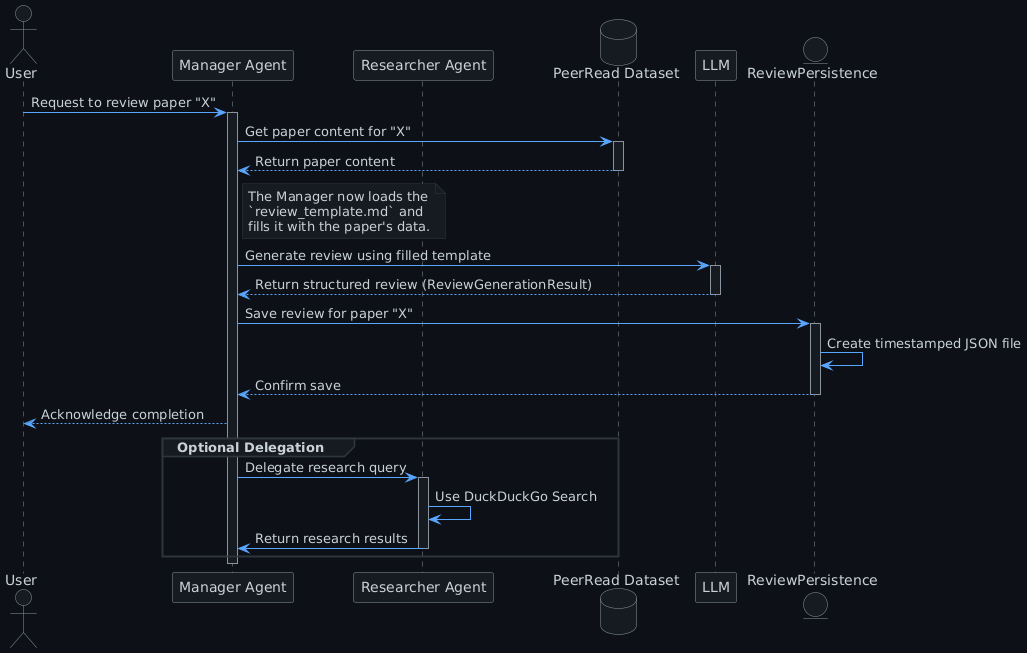1027x653 pixels.
Task: Click the PeerRead Dataset activation bar
Action: [618, 156]
